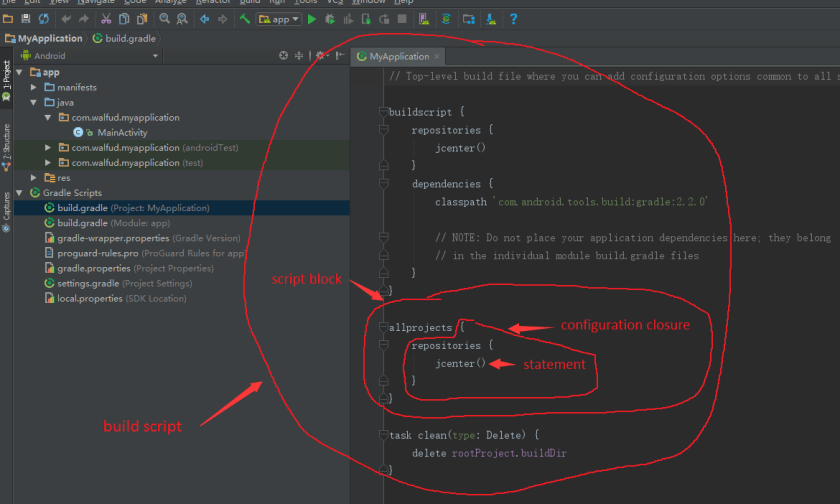Open the AVD Manager icon
Image resolution: width=840 pixels, height=504 pixels.
coord(424,19)
